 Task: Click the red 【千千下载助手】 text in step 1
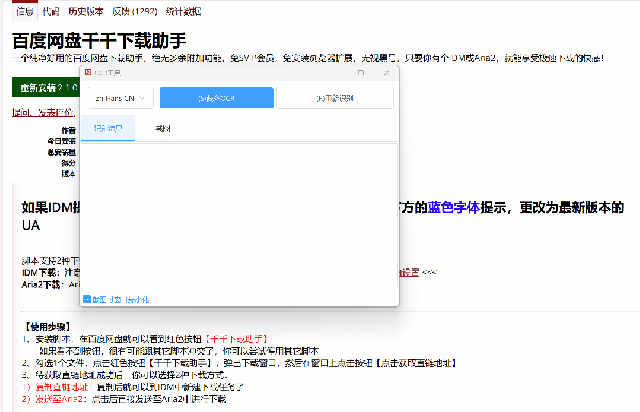(x=236, y=339)
